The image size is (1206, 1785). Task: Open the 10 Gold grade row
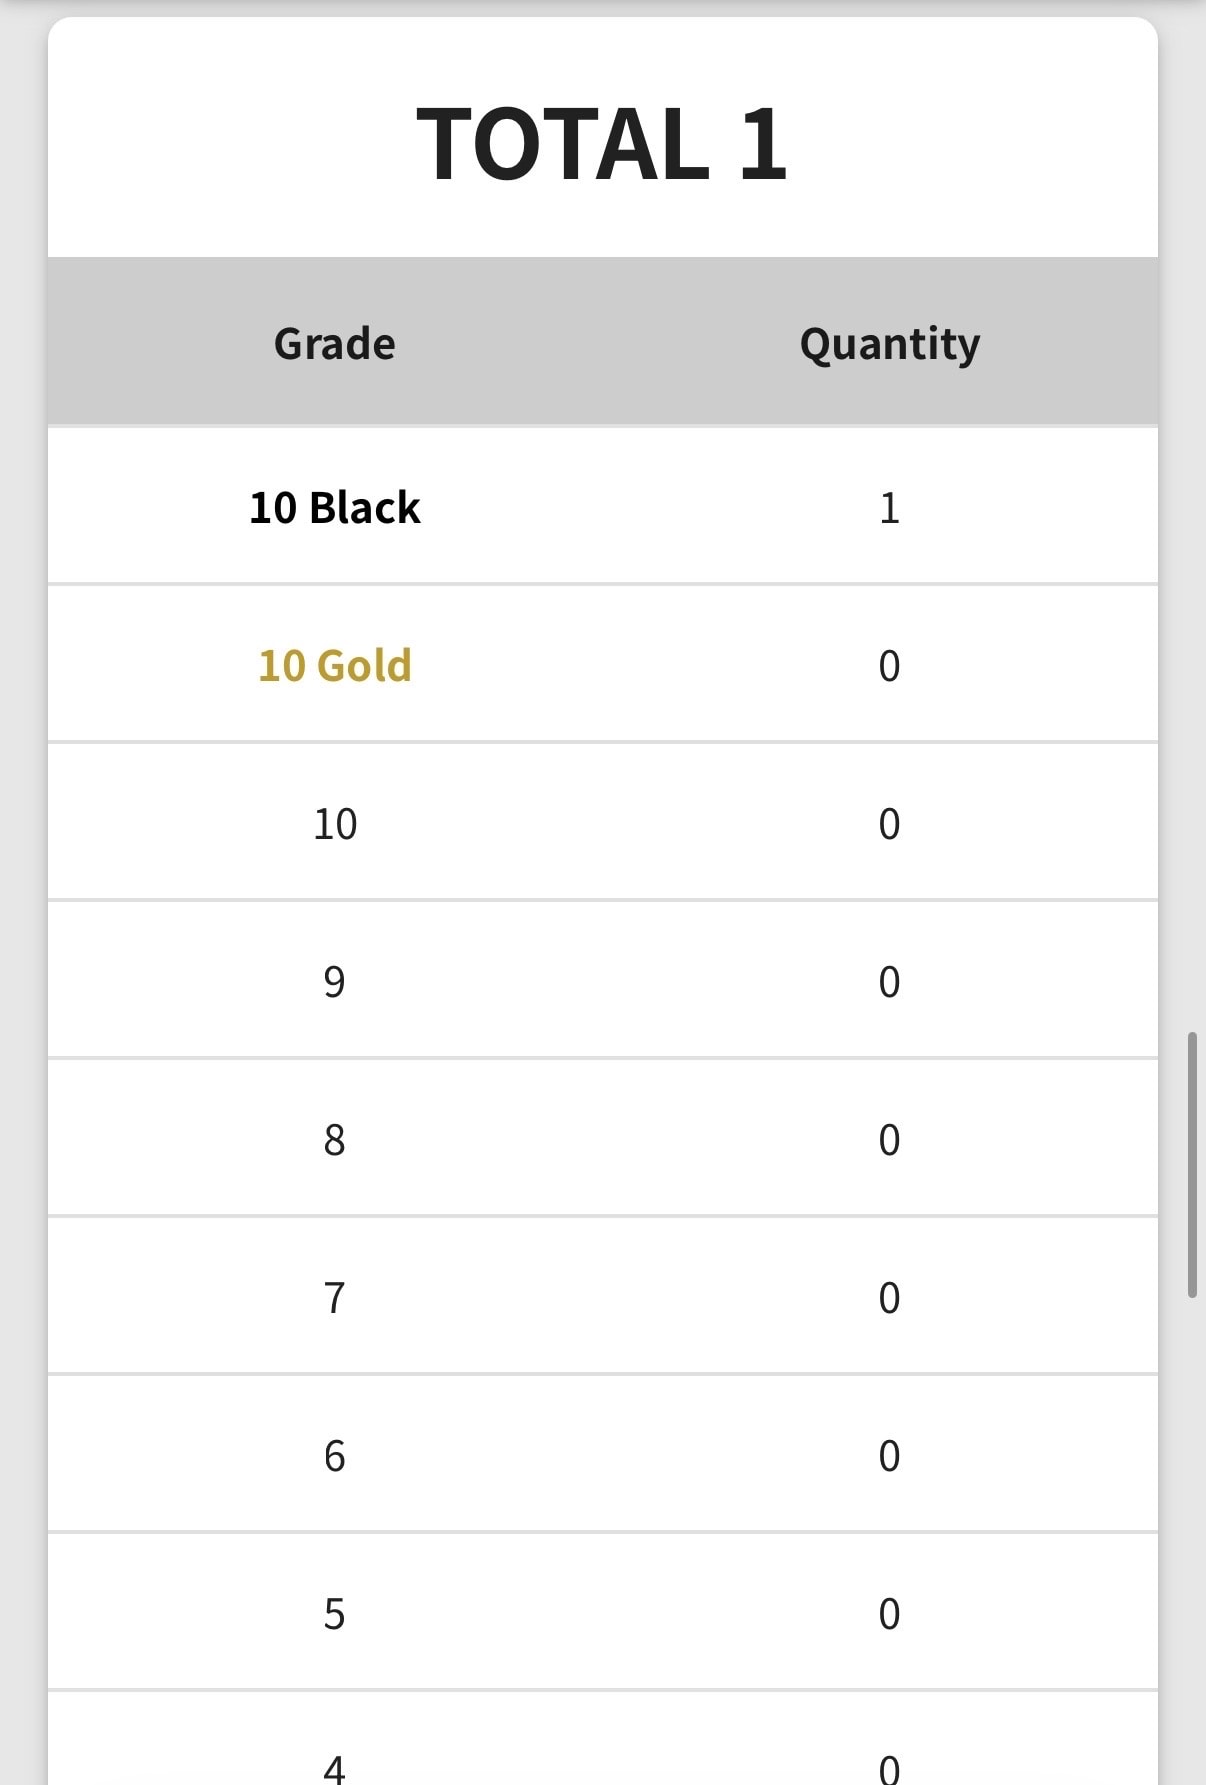click(603, 665)
